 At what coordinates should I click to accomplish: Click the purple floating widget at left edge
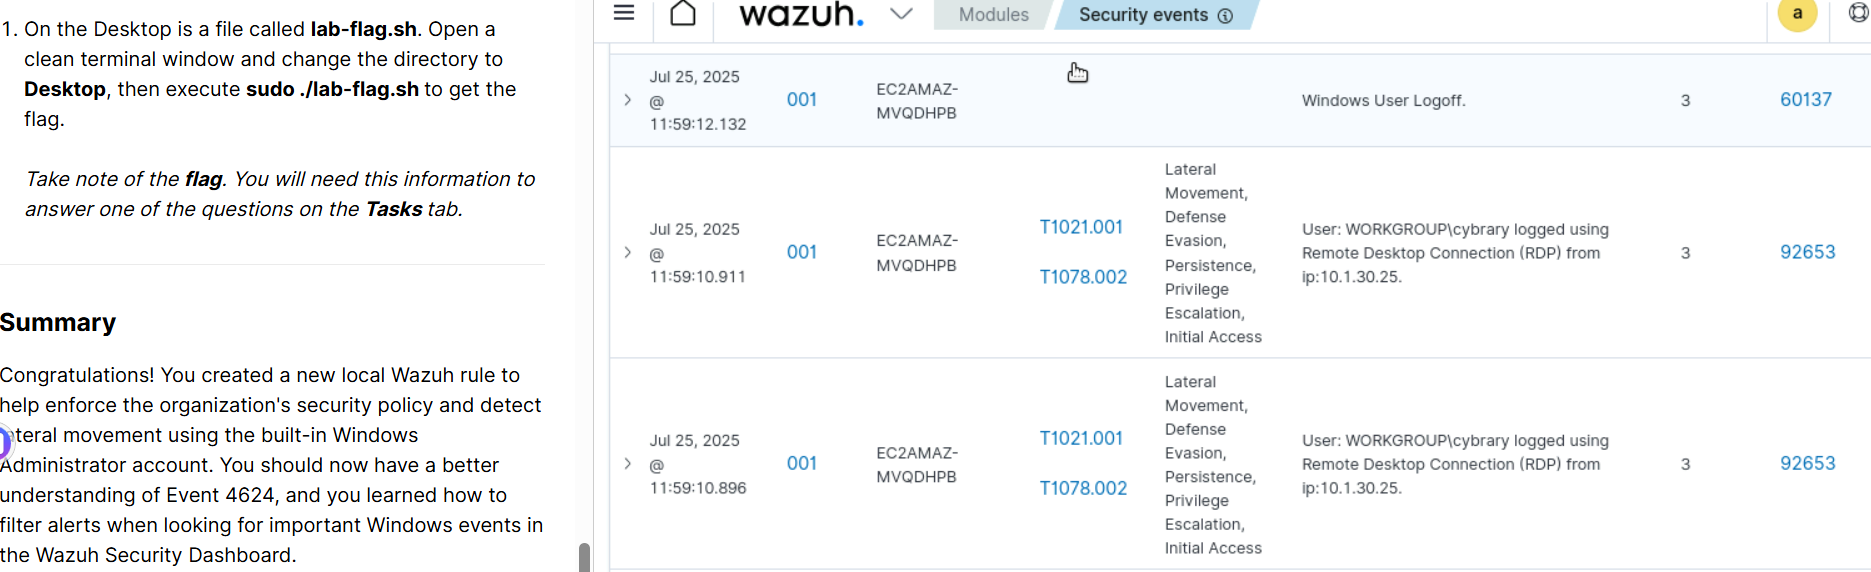[4, 442]
